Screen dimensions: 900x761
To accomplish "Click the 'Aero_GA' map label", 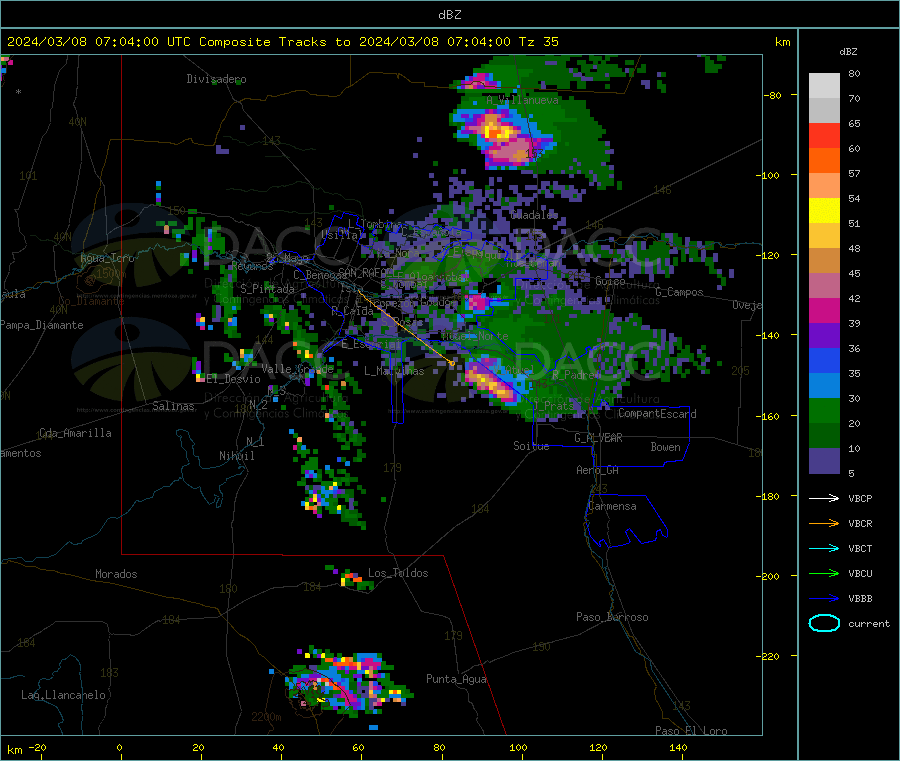I will point(597,470).
